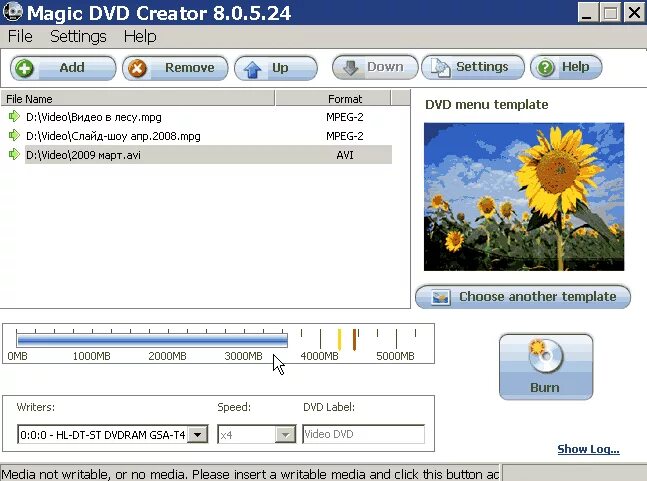Click the DVD Label input field
This screenshot has width=647, height=481.
coord(364,434)
